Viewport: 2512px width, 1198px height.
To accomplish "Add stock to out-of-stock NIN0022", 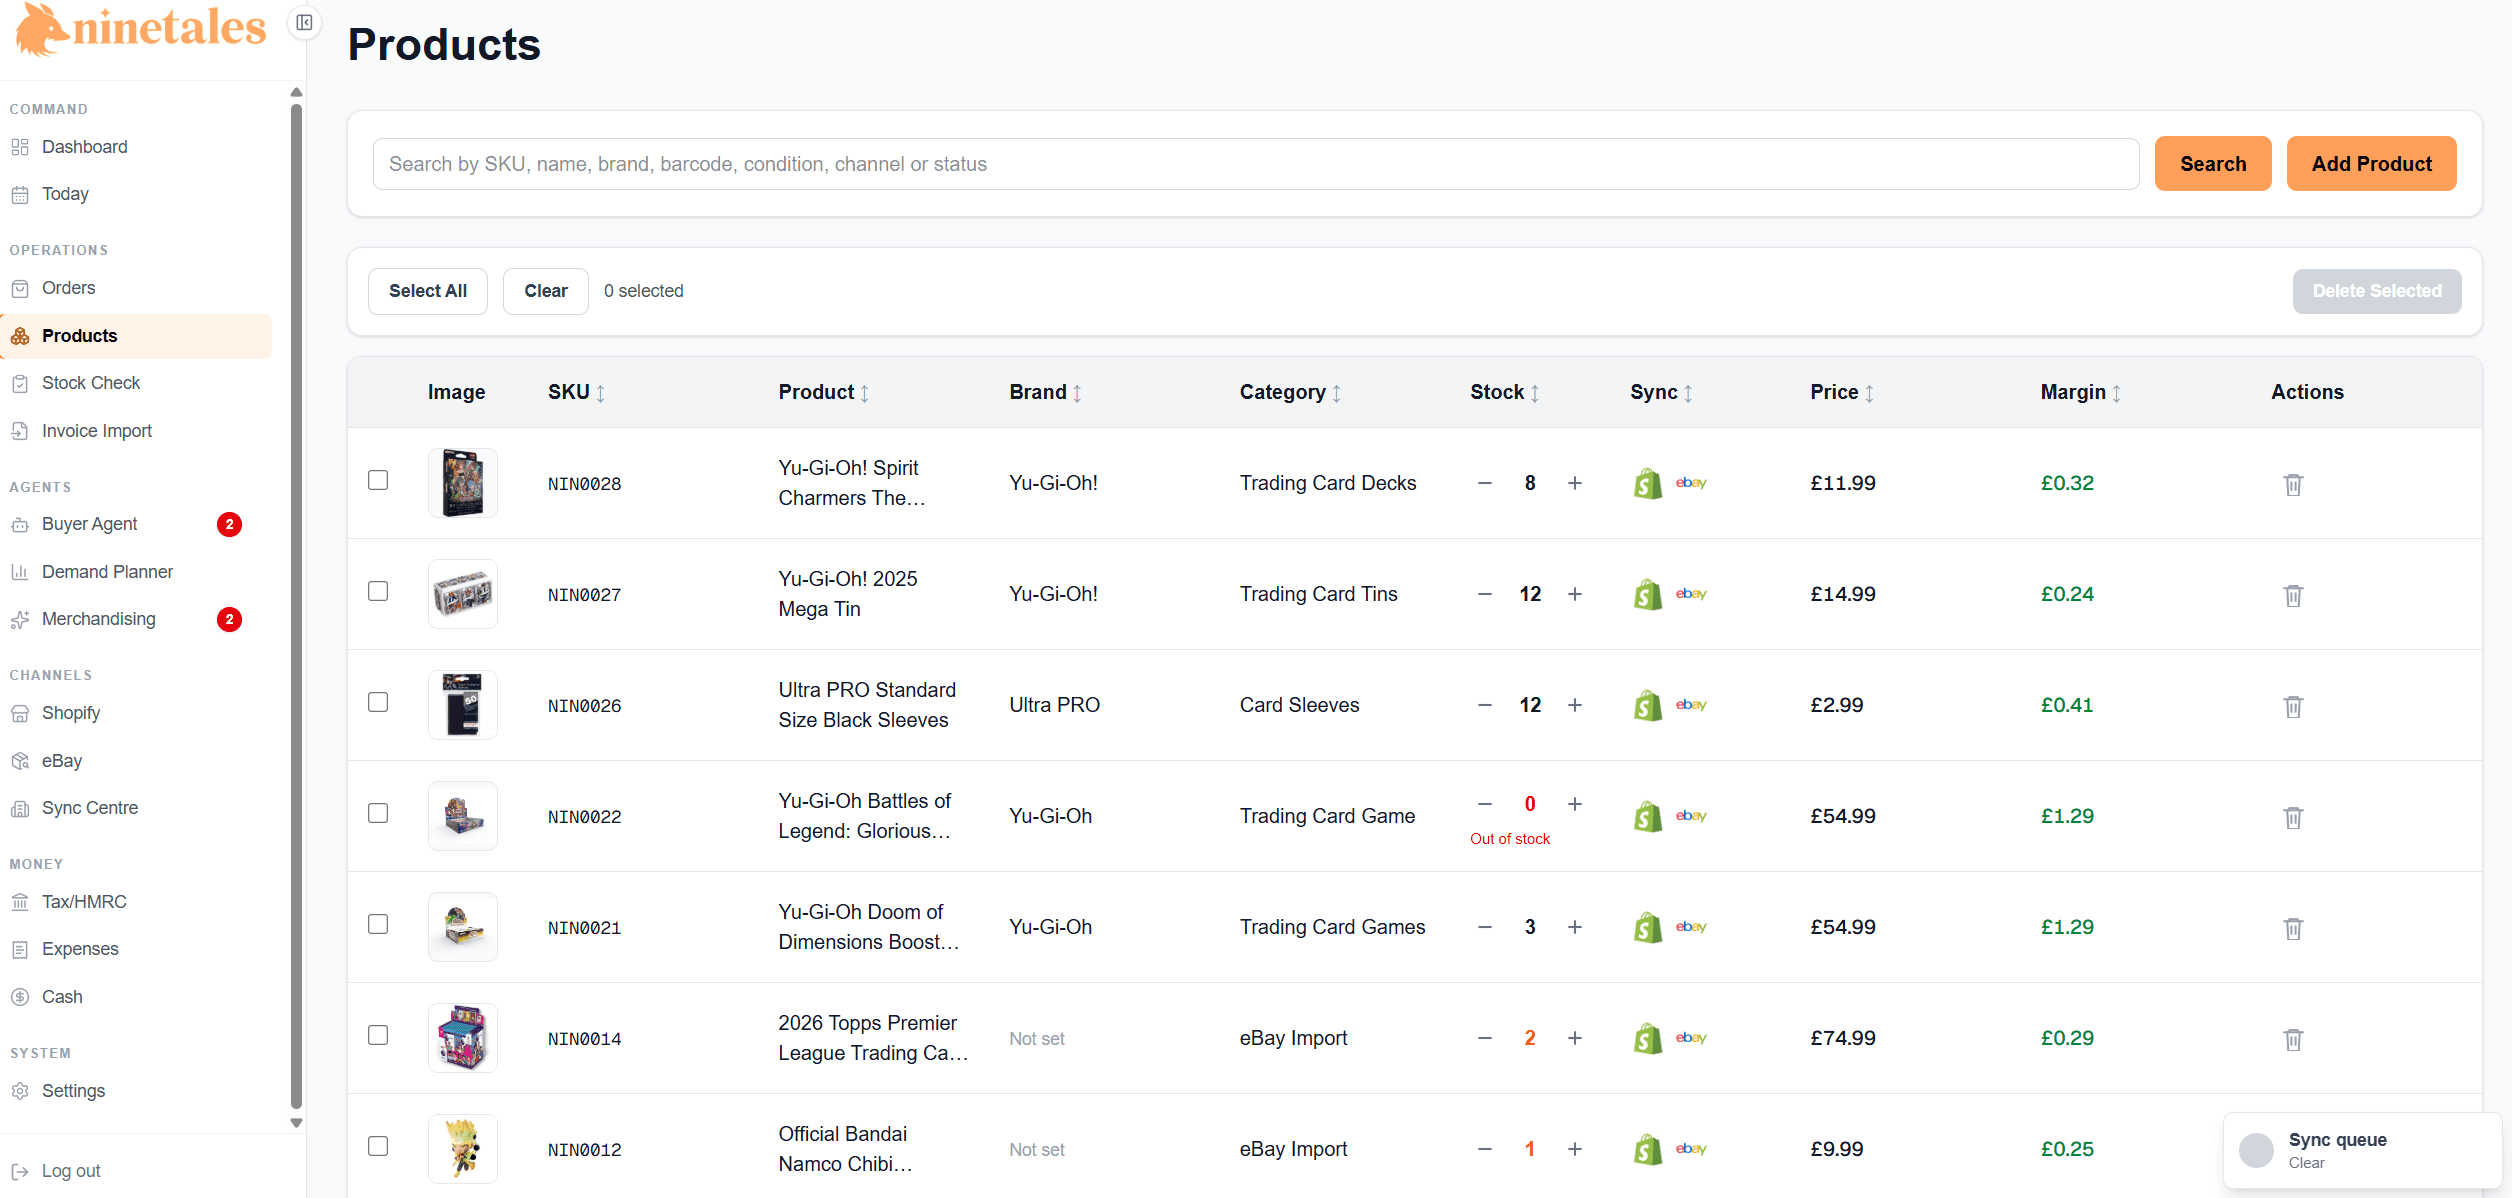I will pyautogui.click(x=1575, y=804).
